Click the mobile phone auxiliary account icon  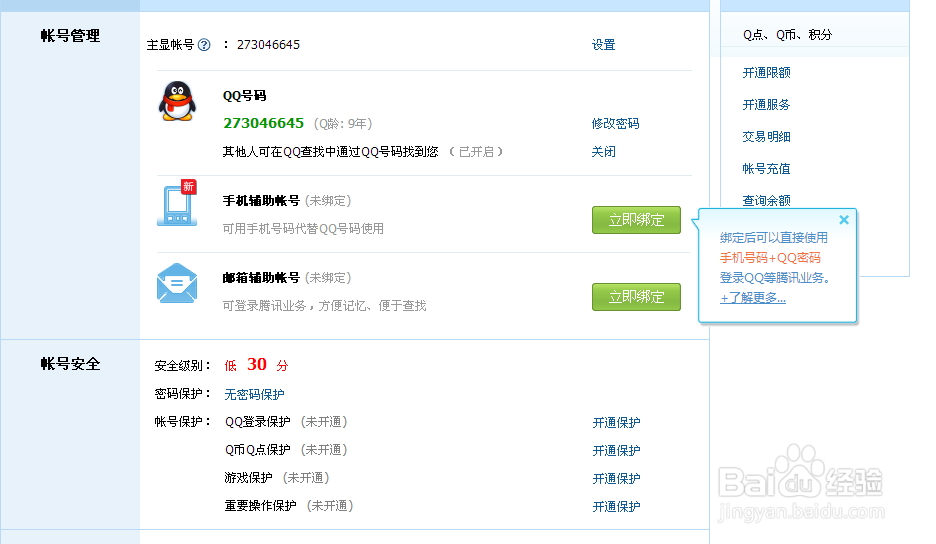(177, 203)
